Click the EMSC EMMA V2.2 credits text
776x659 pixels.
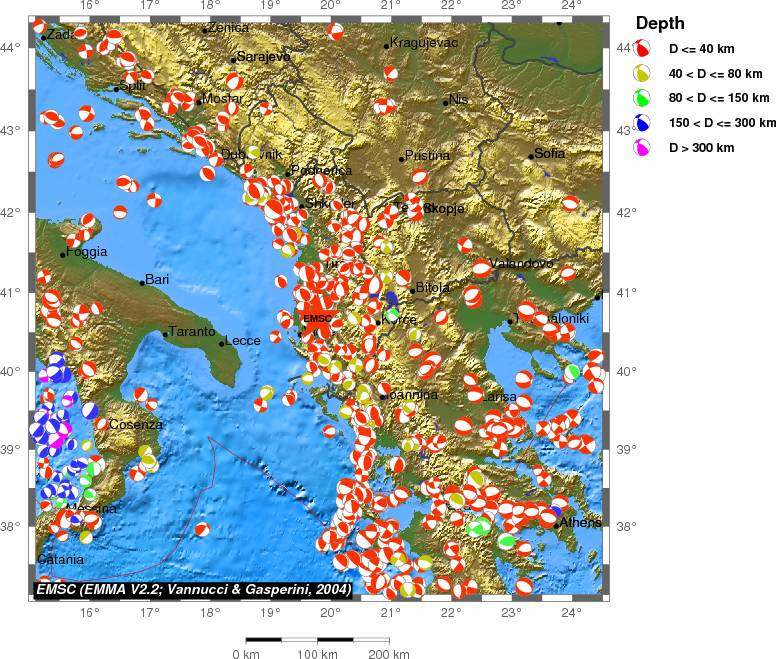[x=193, y=590]
